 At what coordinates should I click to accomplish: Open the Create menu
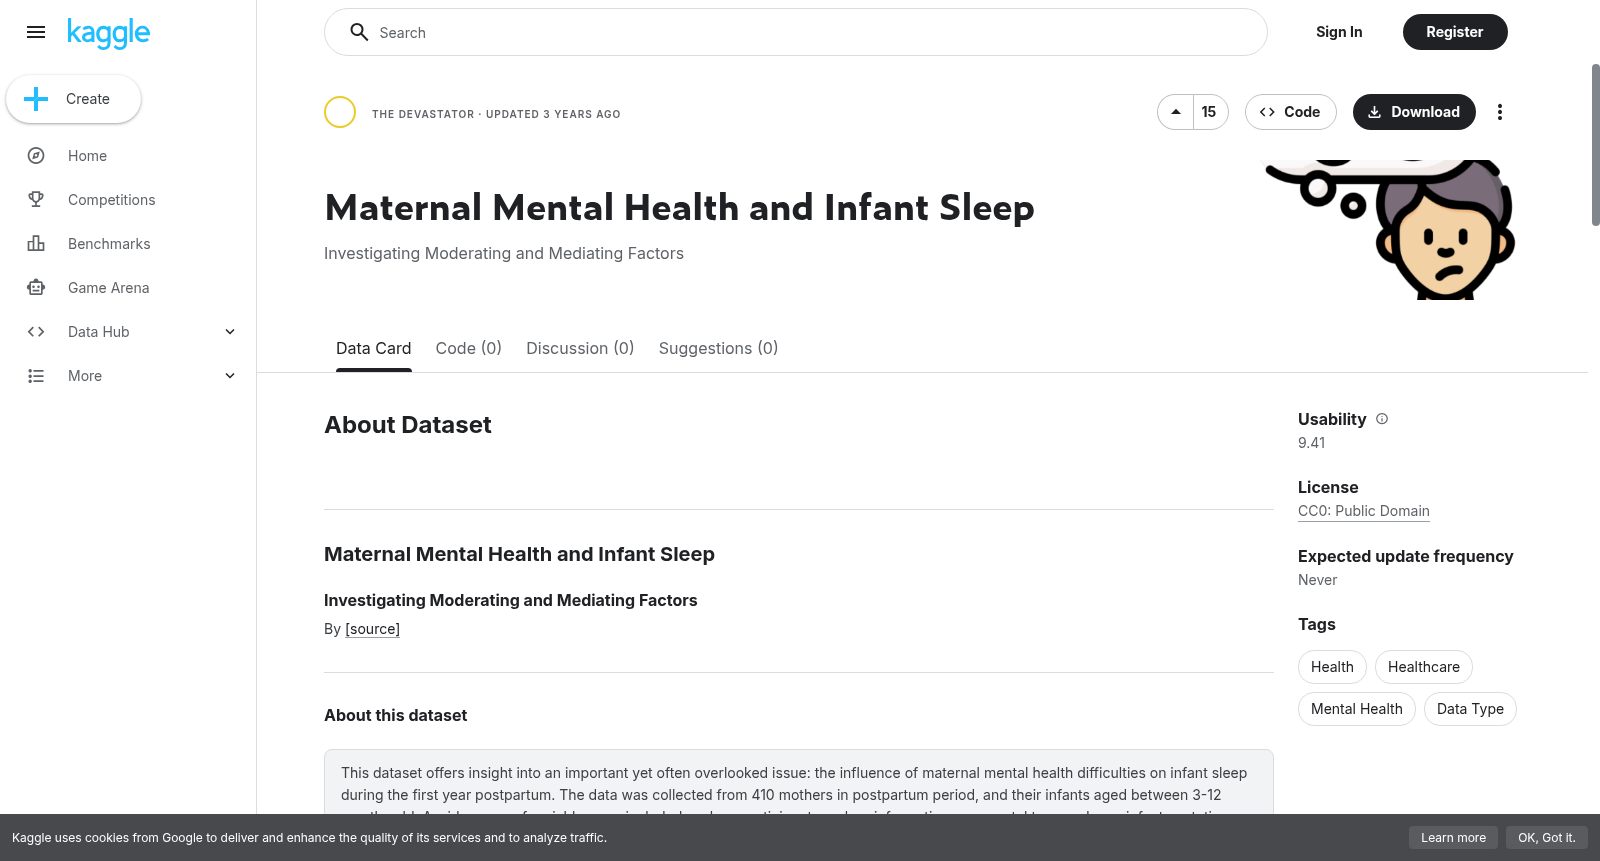(x=73, y=99)
